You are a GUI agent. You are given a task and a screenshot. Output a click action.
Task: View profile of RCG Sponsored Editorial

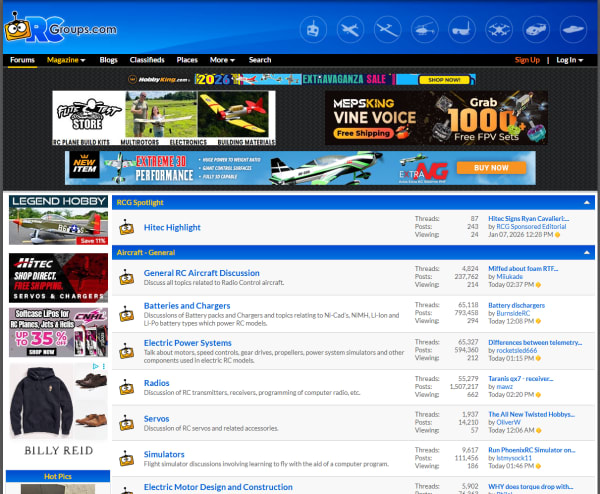click(x=531, y=227)
